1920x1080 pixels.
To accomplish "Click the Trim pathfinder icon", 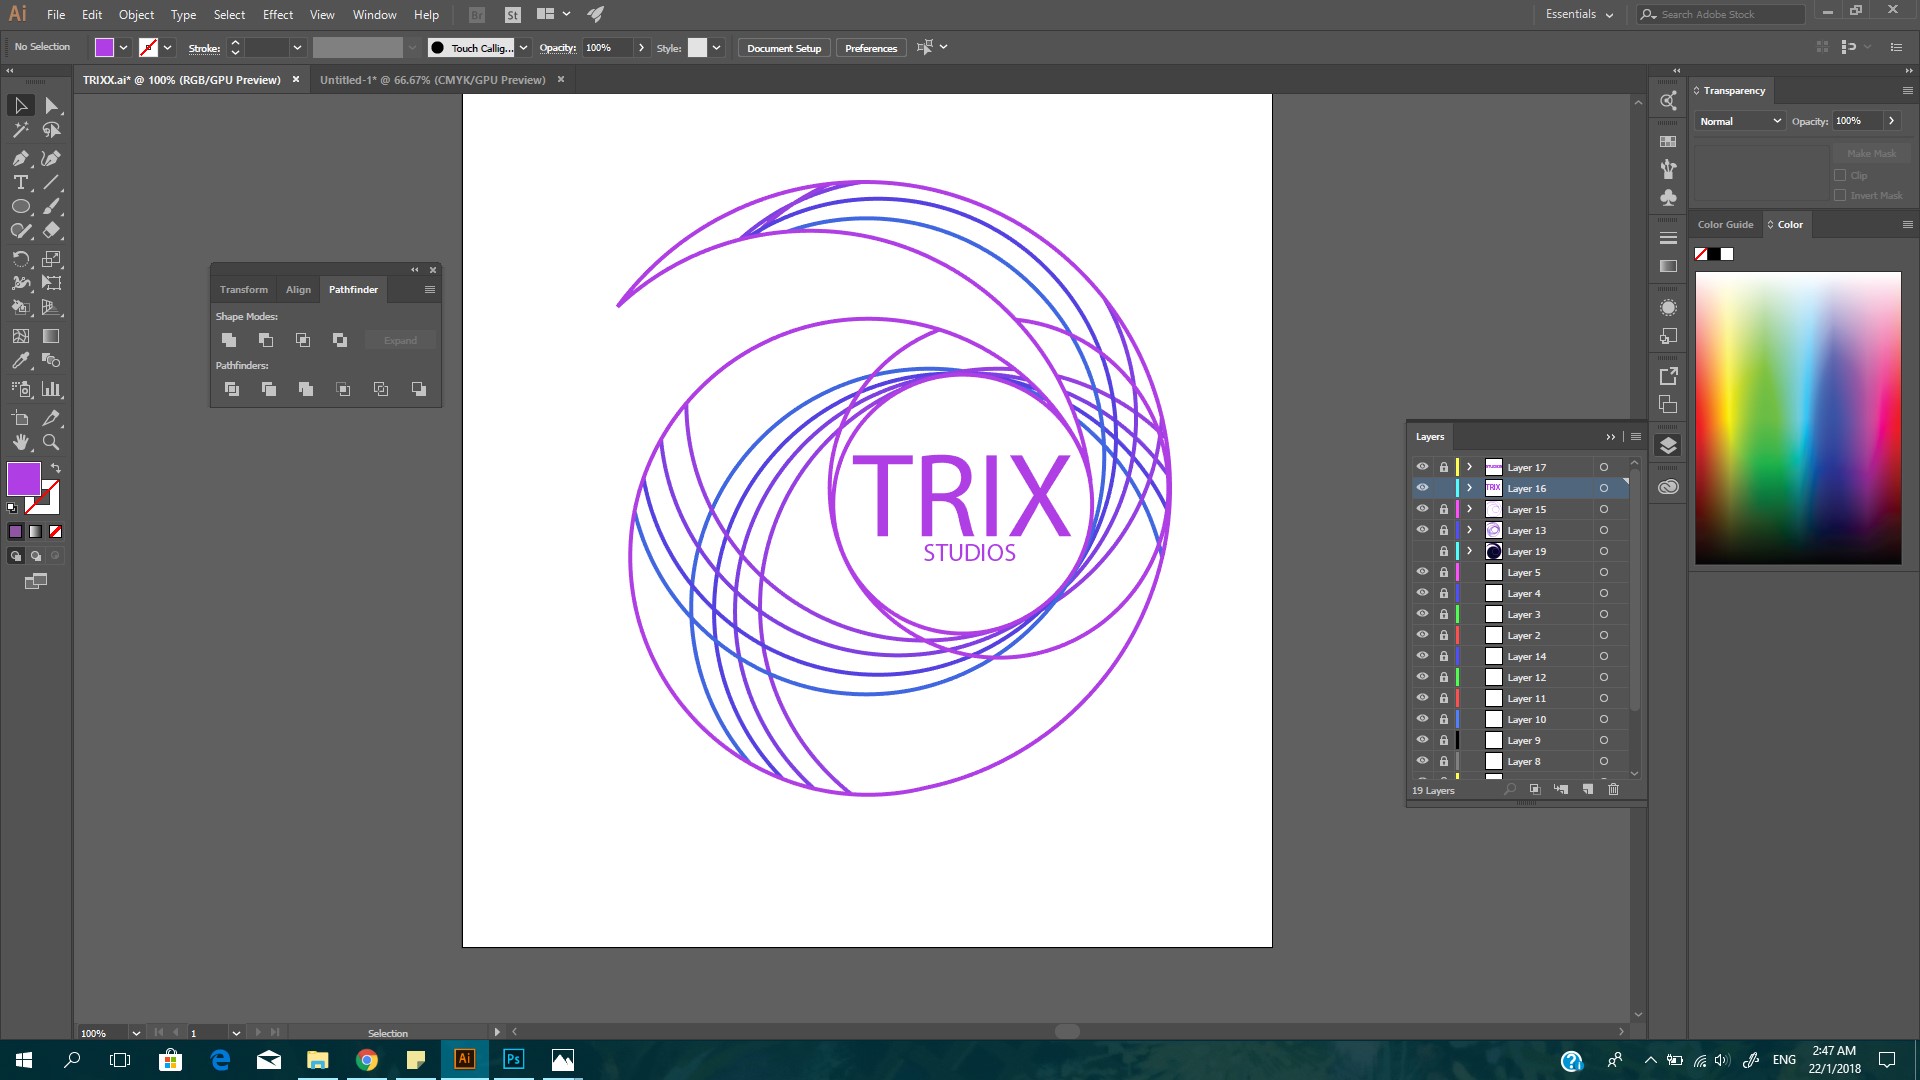I will (x=269, y=389).
